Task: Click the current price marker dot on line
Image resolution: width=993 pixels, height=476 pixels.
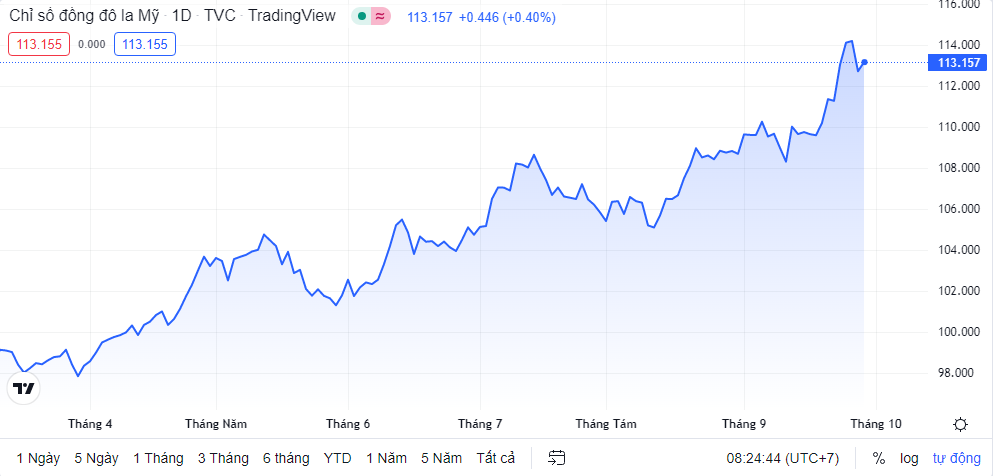Action: point(864,63)
